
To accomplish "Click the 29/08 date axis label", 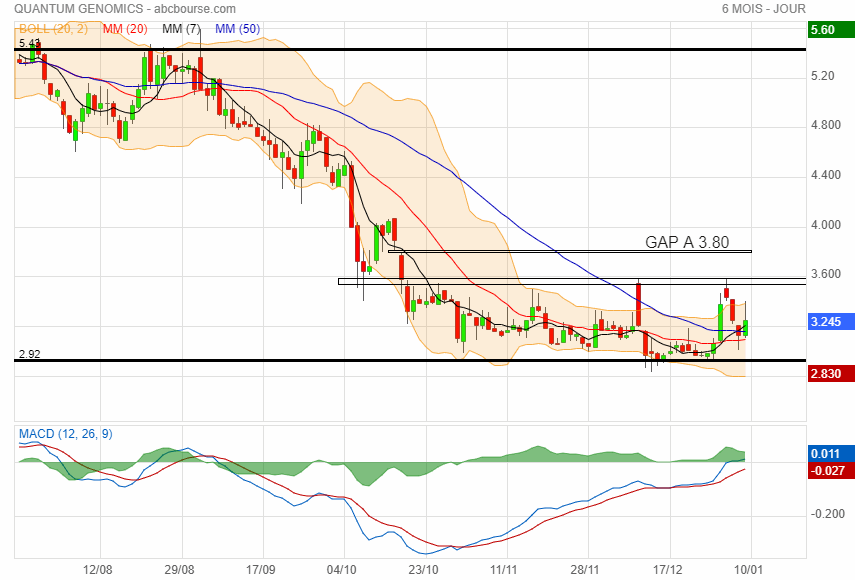I will point(179,570).
